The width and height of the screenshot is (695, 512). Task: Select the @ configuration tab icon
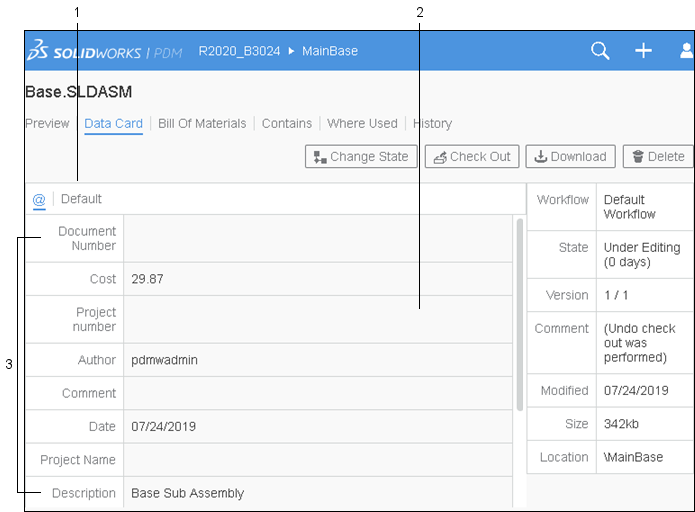(39, 199)
